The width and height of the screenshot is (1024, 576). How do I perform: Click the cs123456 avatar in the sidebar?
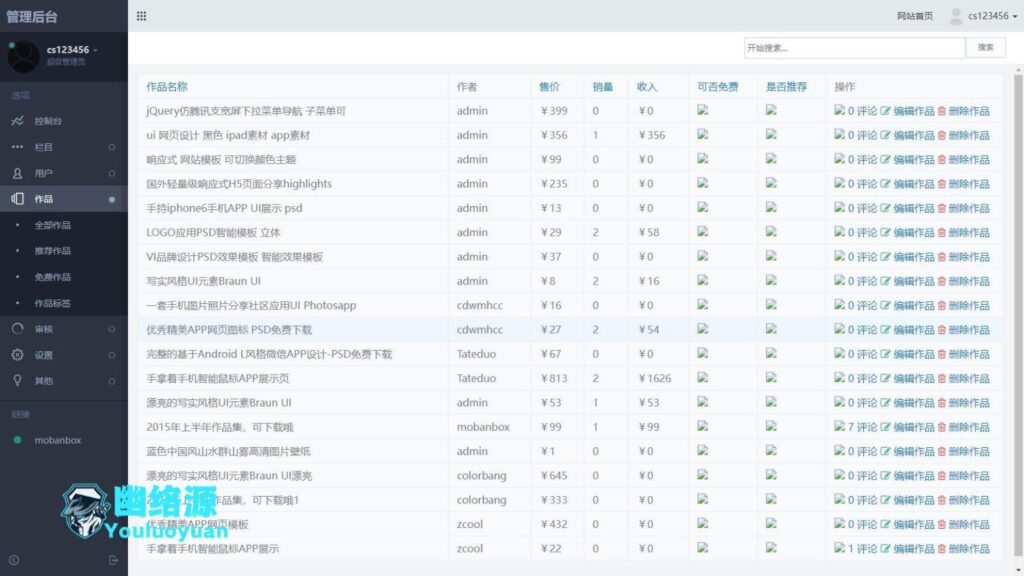(x=24, y=56)
